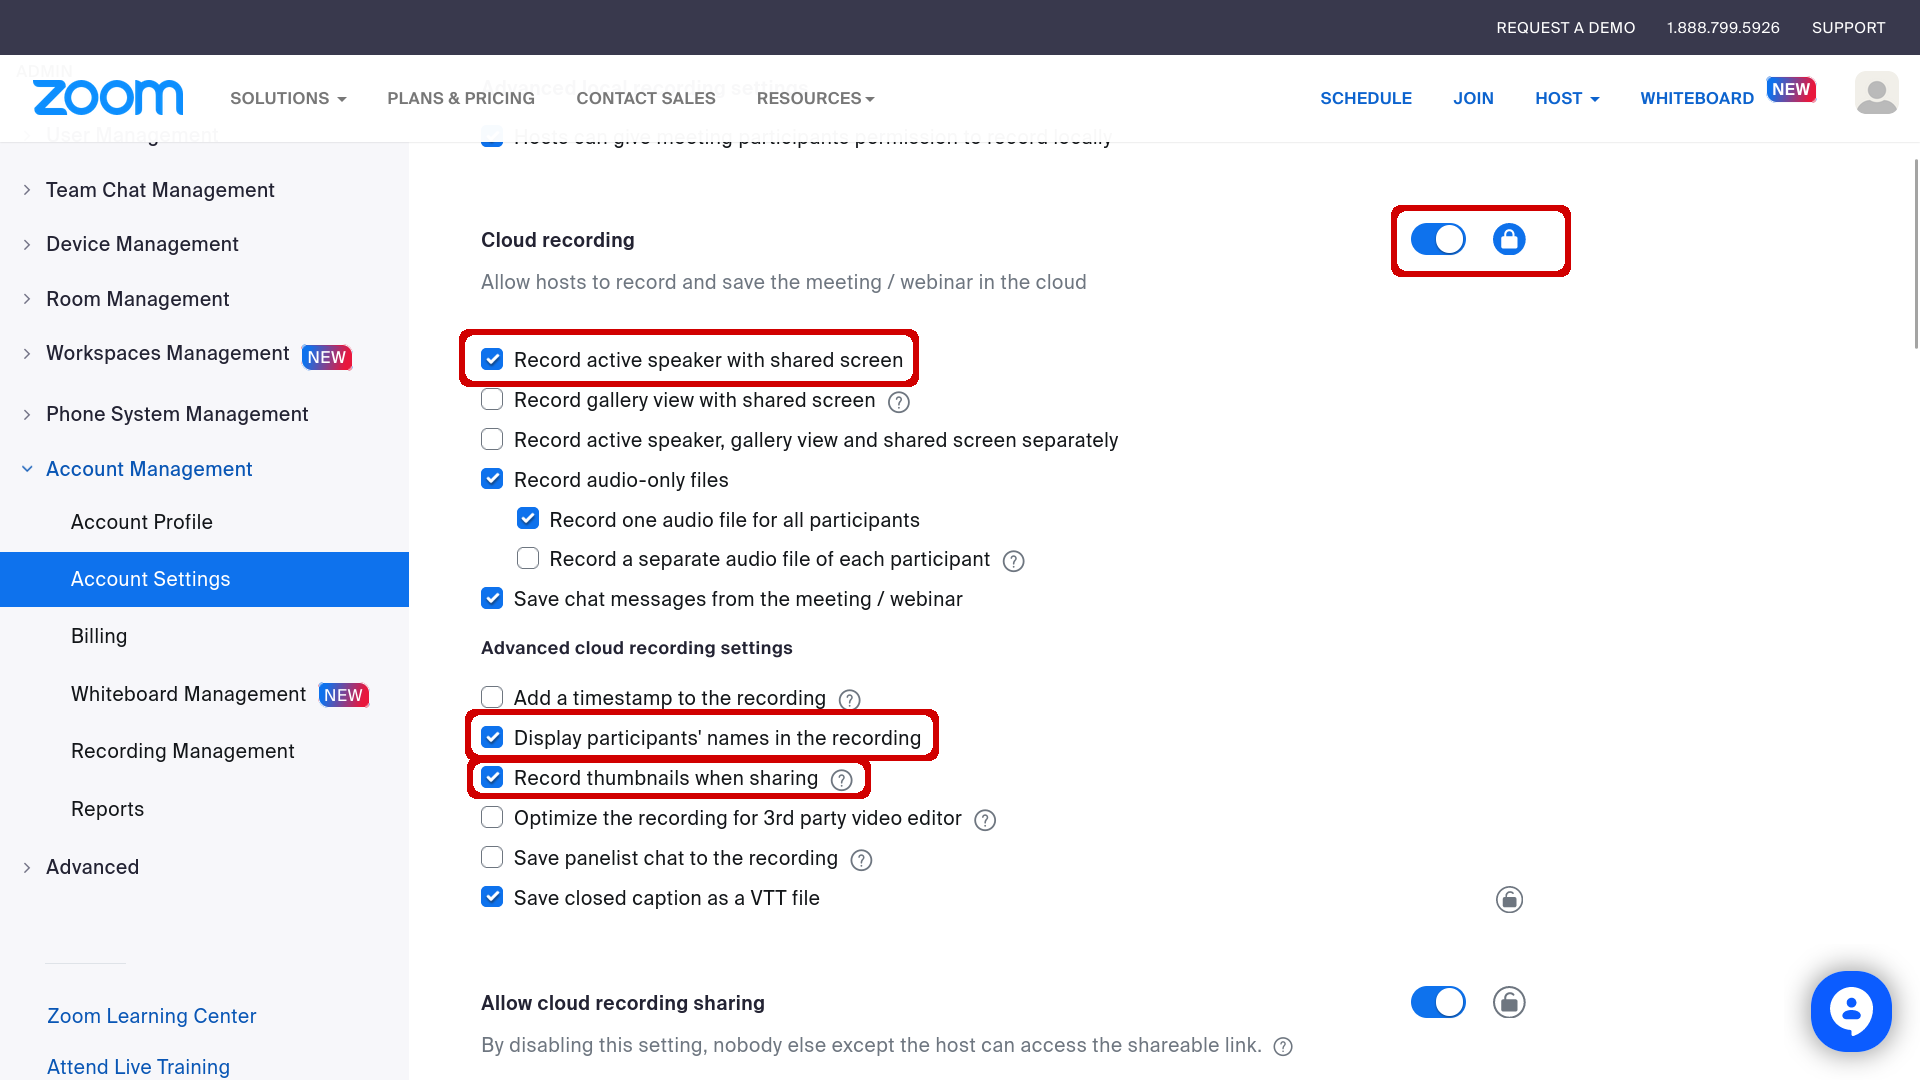Open Billing page
This screenshot has height=1080, width=1920.
click(x=99, y=636)
